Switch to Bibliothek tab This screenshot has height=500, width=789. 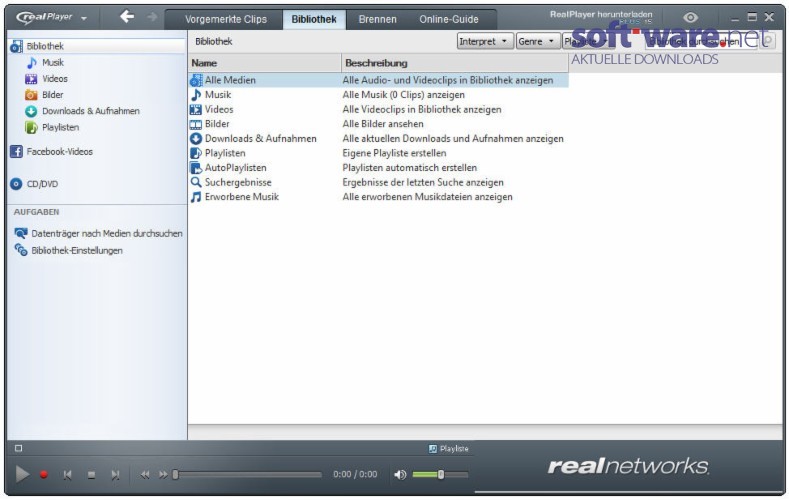pyautogui.click(x=314, y=19)
